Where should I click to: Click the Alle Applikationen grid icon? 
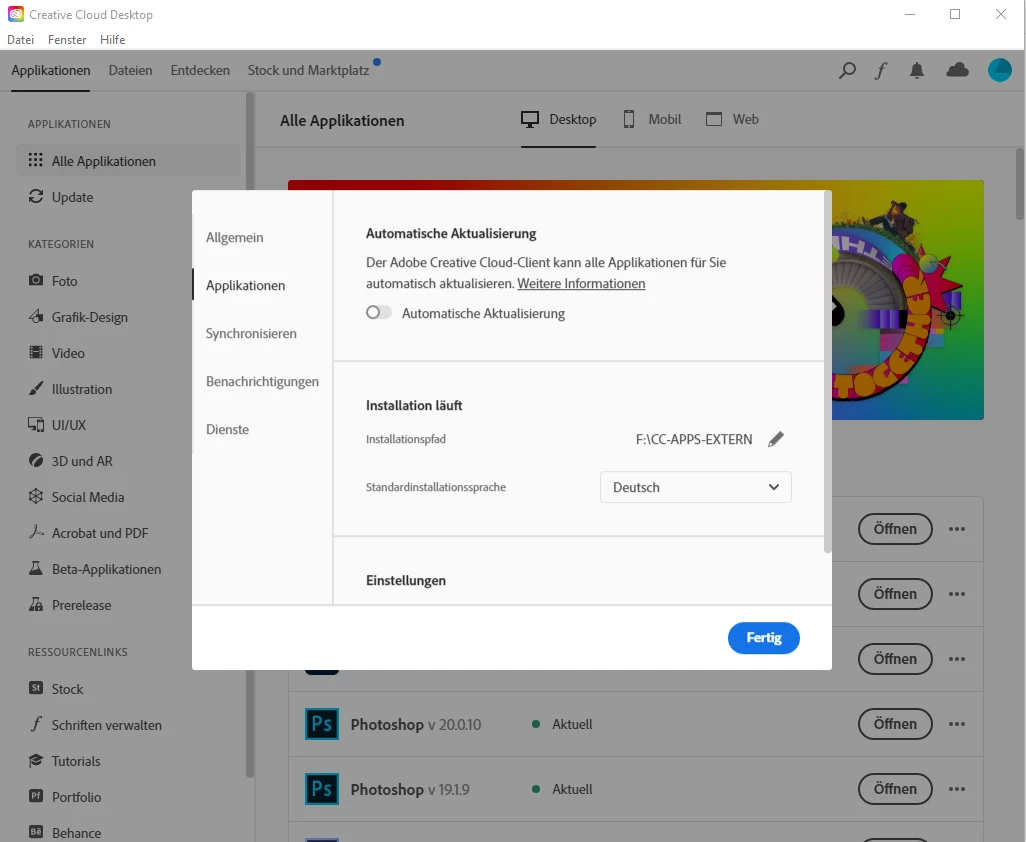pyautogui.click(x=36, y=160)
